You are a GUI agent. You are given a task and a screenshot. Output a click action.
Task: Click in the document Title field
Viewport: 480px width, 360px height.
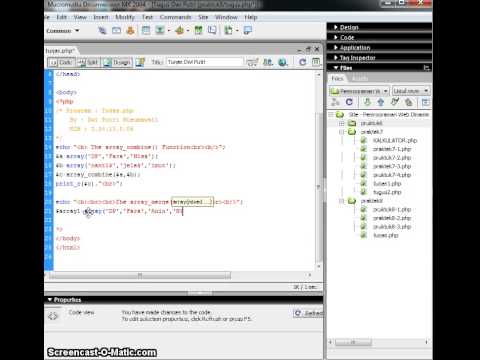[x=205, y=62]
